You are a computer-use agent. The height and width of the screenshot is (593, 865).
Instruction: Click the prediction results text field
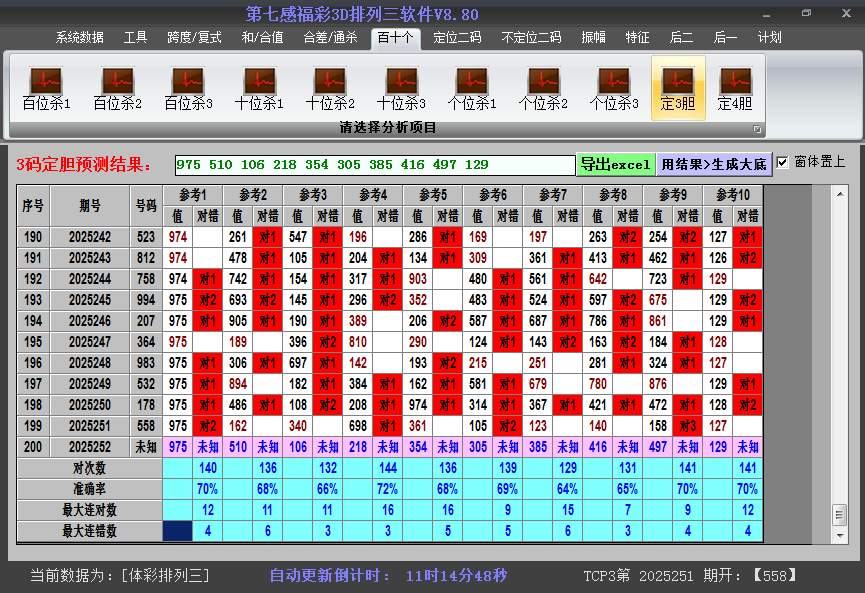[375, 164]
